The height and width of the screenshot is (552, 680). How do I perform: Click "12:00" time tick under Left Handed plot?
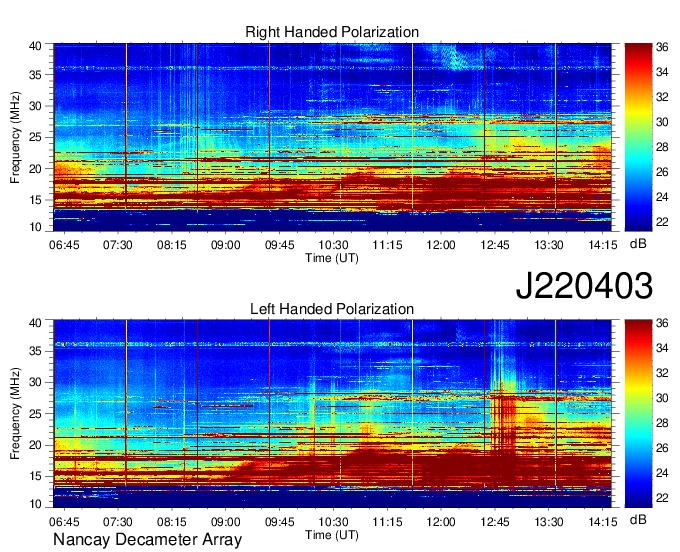441,522
